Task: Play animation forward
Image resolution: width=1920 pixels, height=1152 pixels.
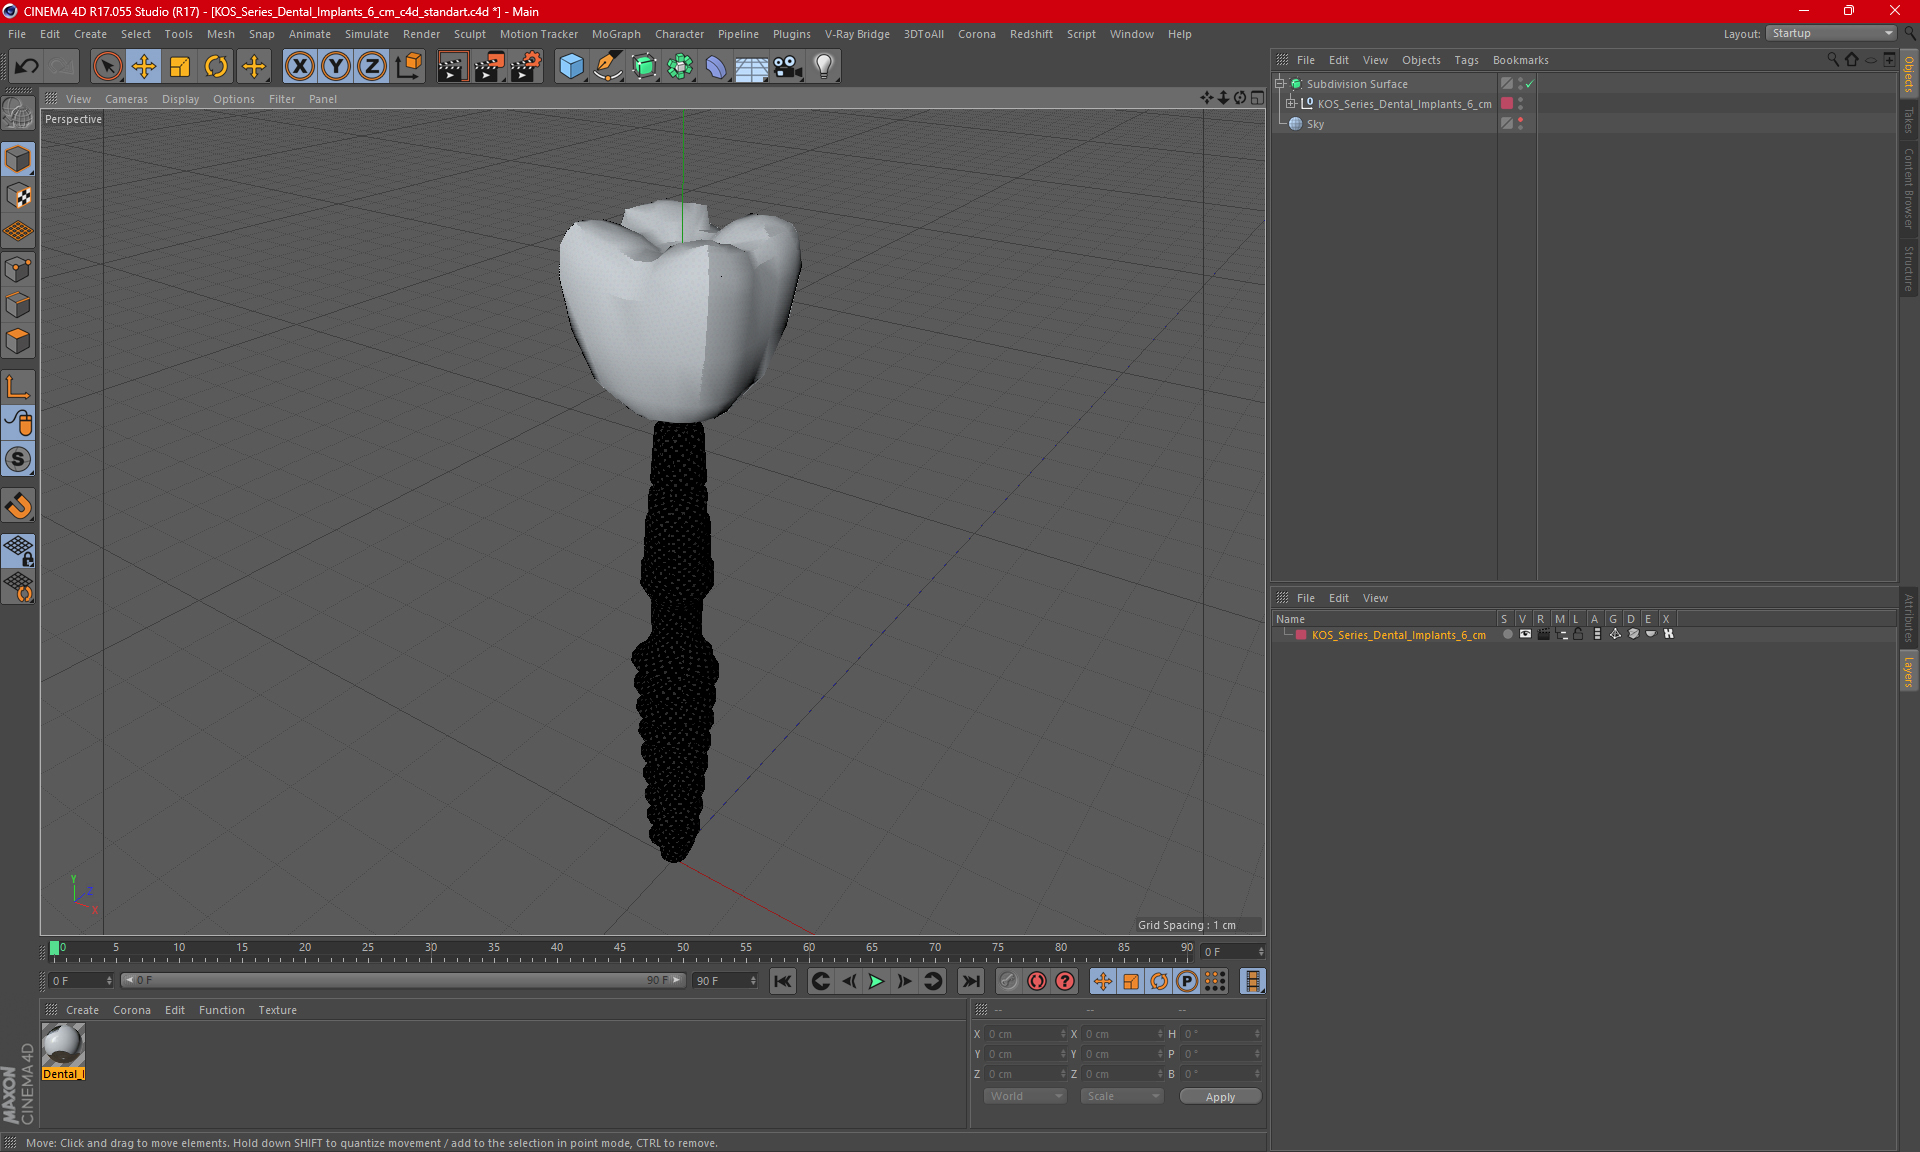Action: [876, 981]
